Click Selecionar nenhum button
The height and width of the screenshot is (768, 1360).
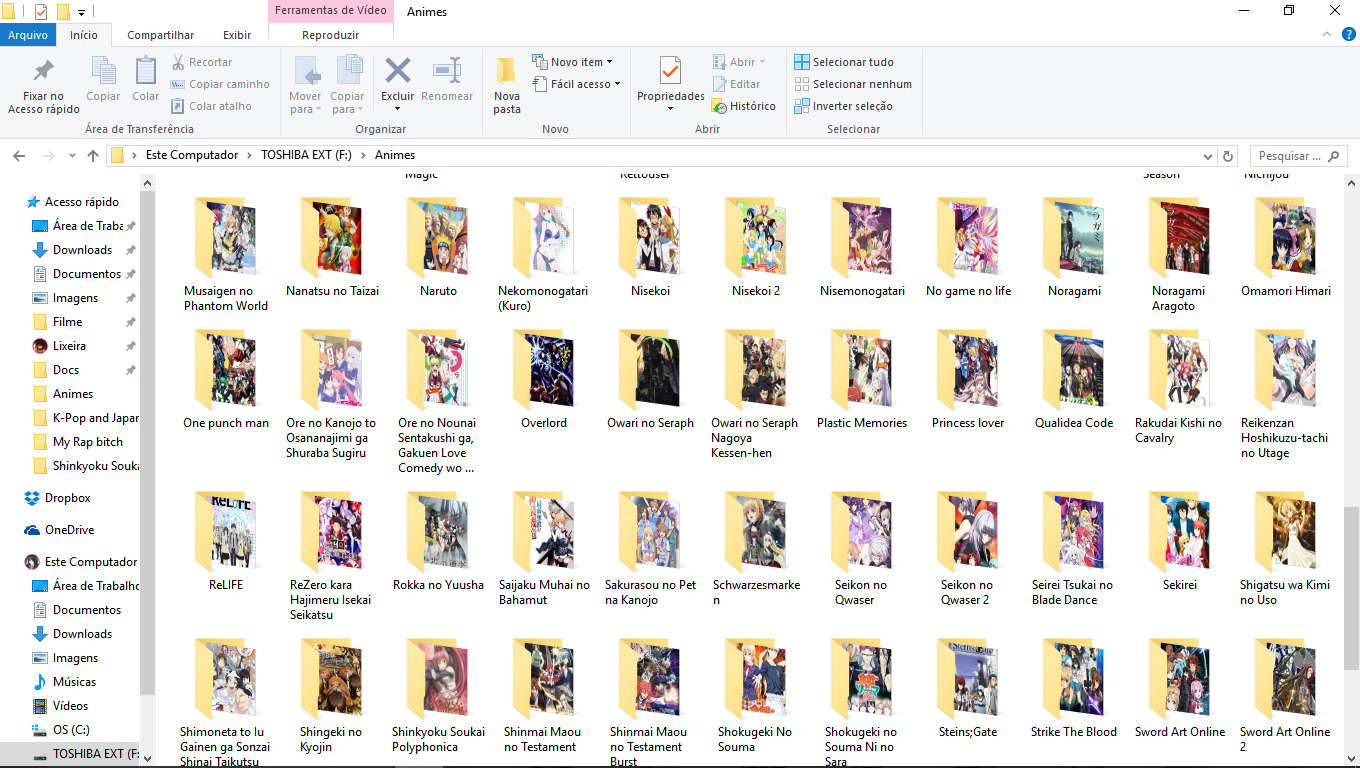tap(853, 84)
